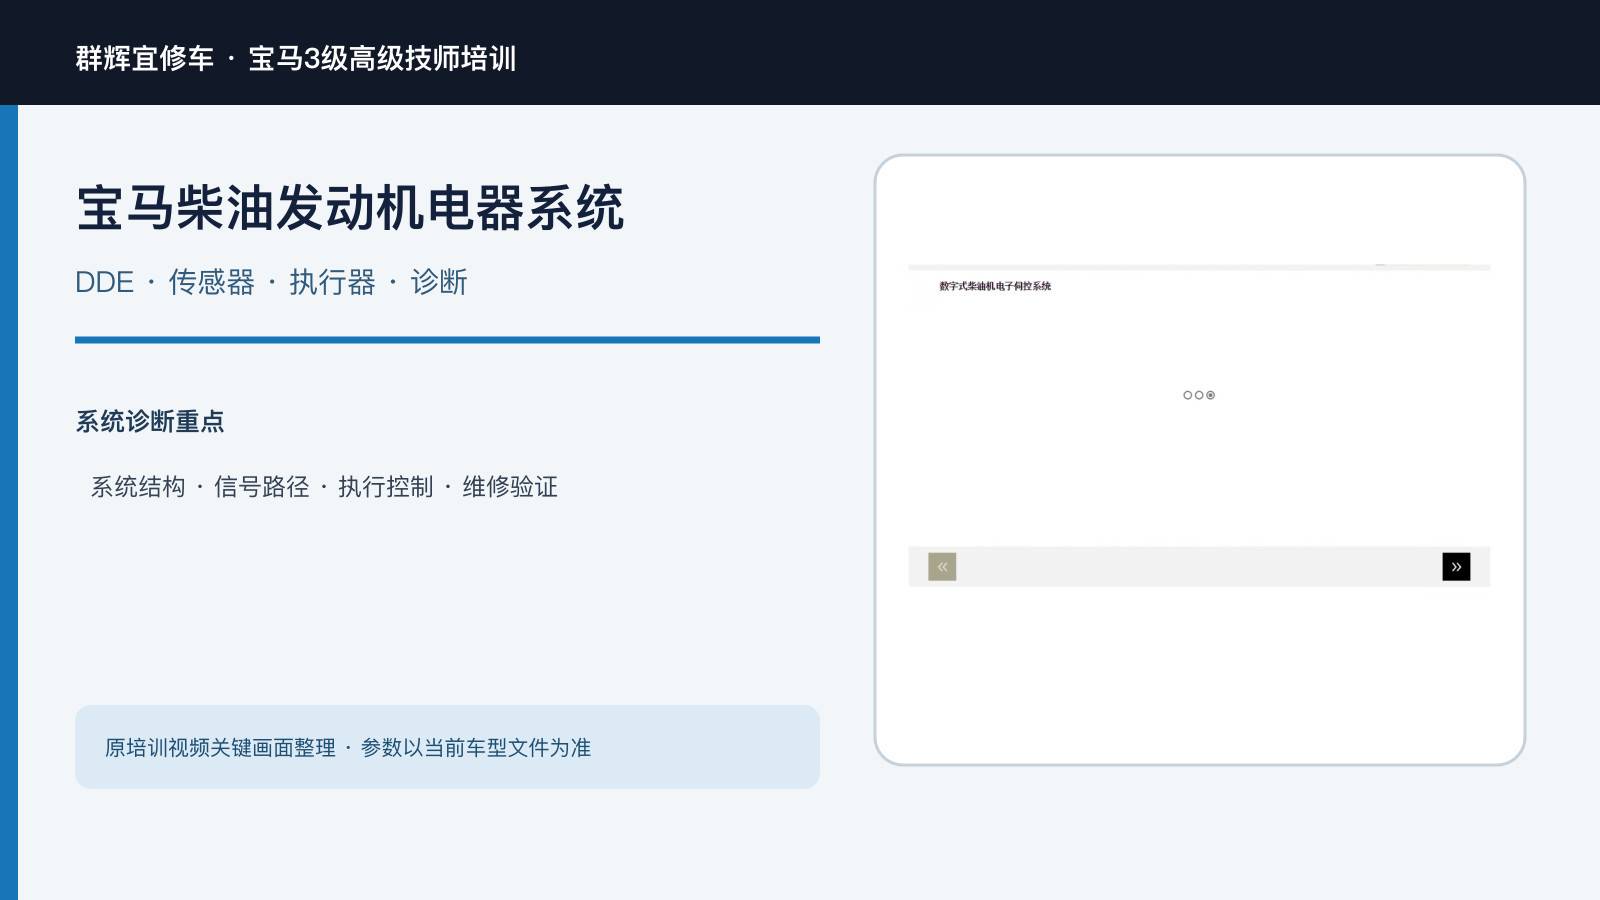The image size is (1600, 900).
Task: Click the note "原培训视频关键画面整理 · 参数以当前车型文件为准"
Action: click(348, 748)
